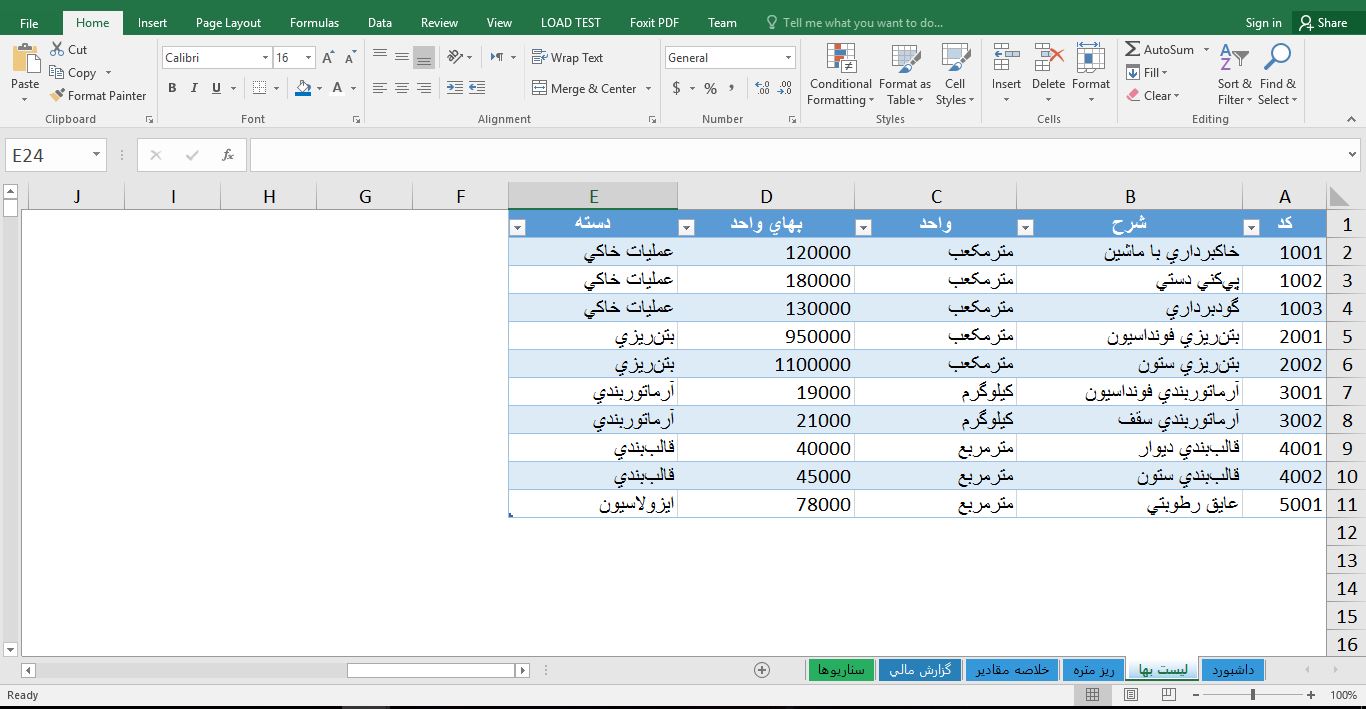Align text right
1366x709 pixels.
point(424,88)
